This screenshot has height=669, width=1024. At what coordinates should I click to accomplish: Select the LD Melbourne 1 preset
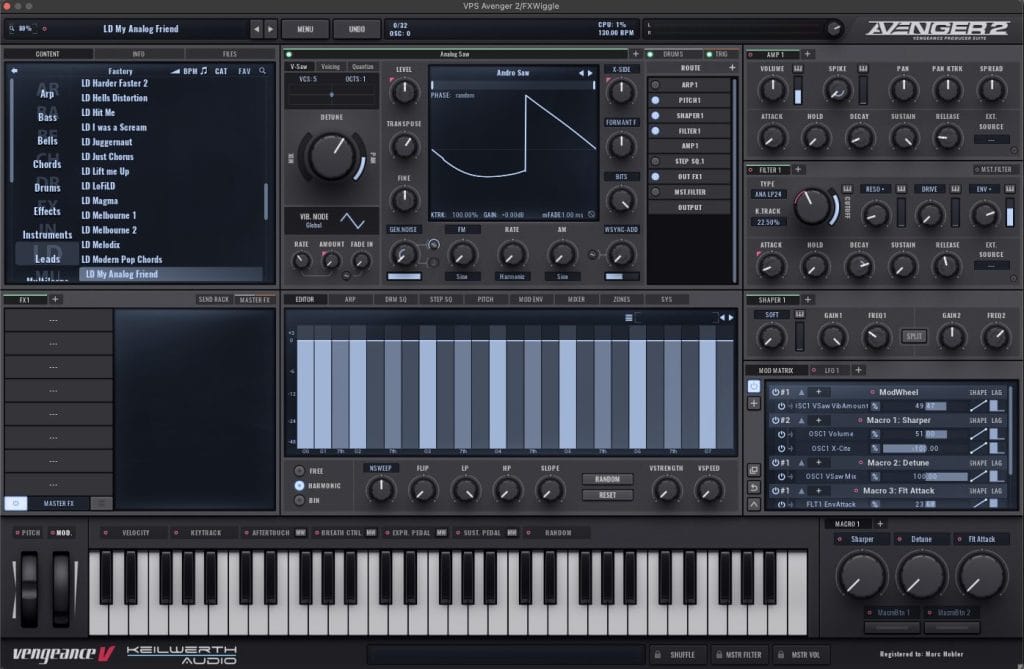[109, 215]
